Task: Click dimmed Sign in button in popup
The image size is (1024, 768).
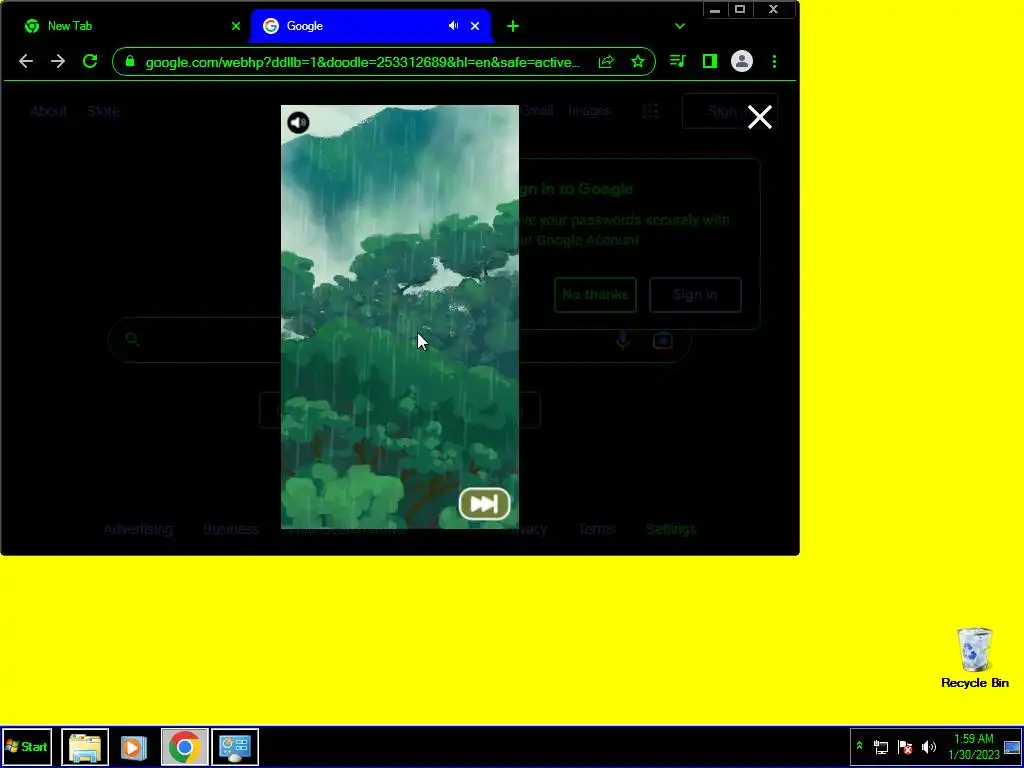Action: point(696,295)
